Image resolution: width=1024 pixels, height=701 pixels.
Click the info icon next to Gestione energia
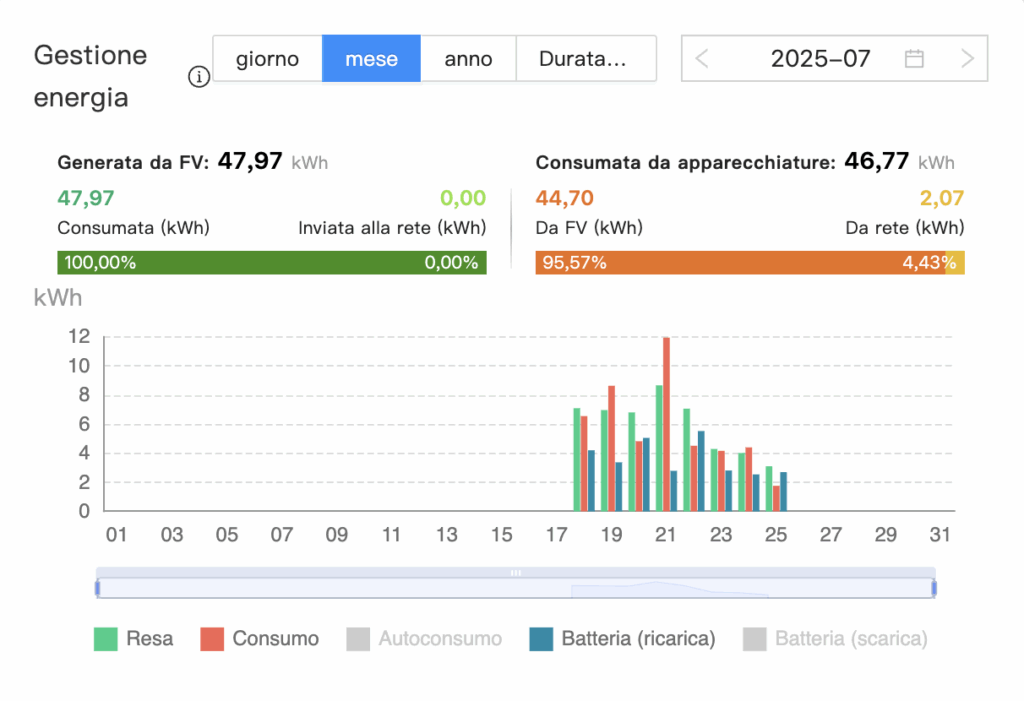pyautogui.click(x=199, y=77)
